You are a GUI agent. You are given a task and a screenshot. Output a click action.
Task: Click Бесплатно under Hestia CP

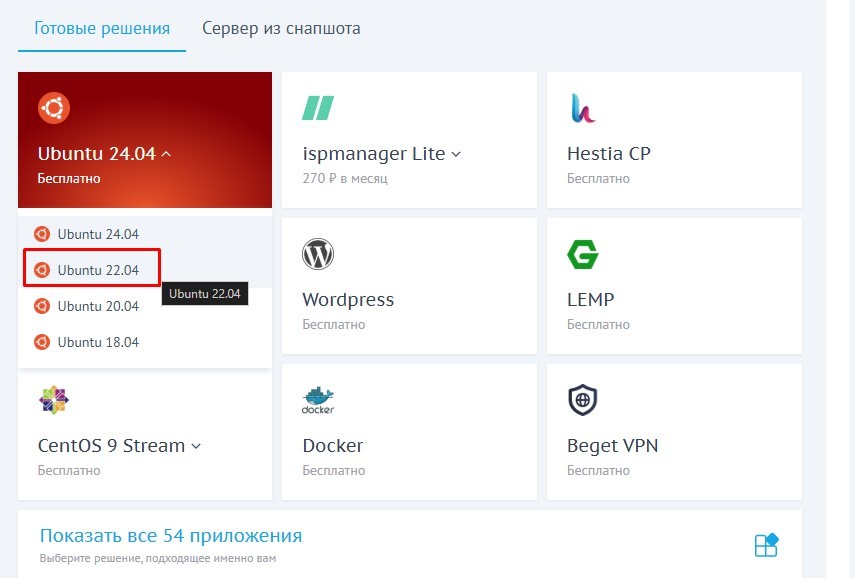(598, 178)
